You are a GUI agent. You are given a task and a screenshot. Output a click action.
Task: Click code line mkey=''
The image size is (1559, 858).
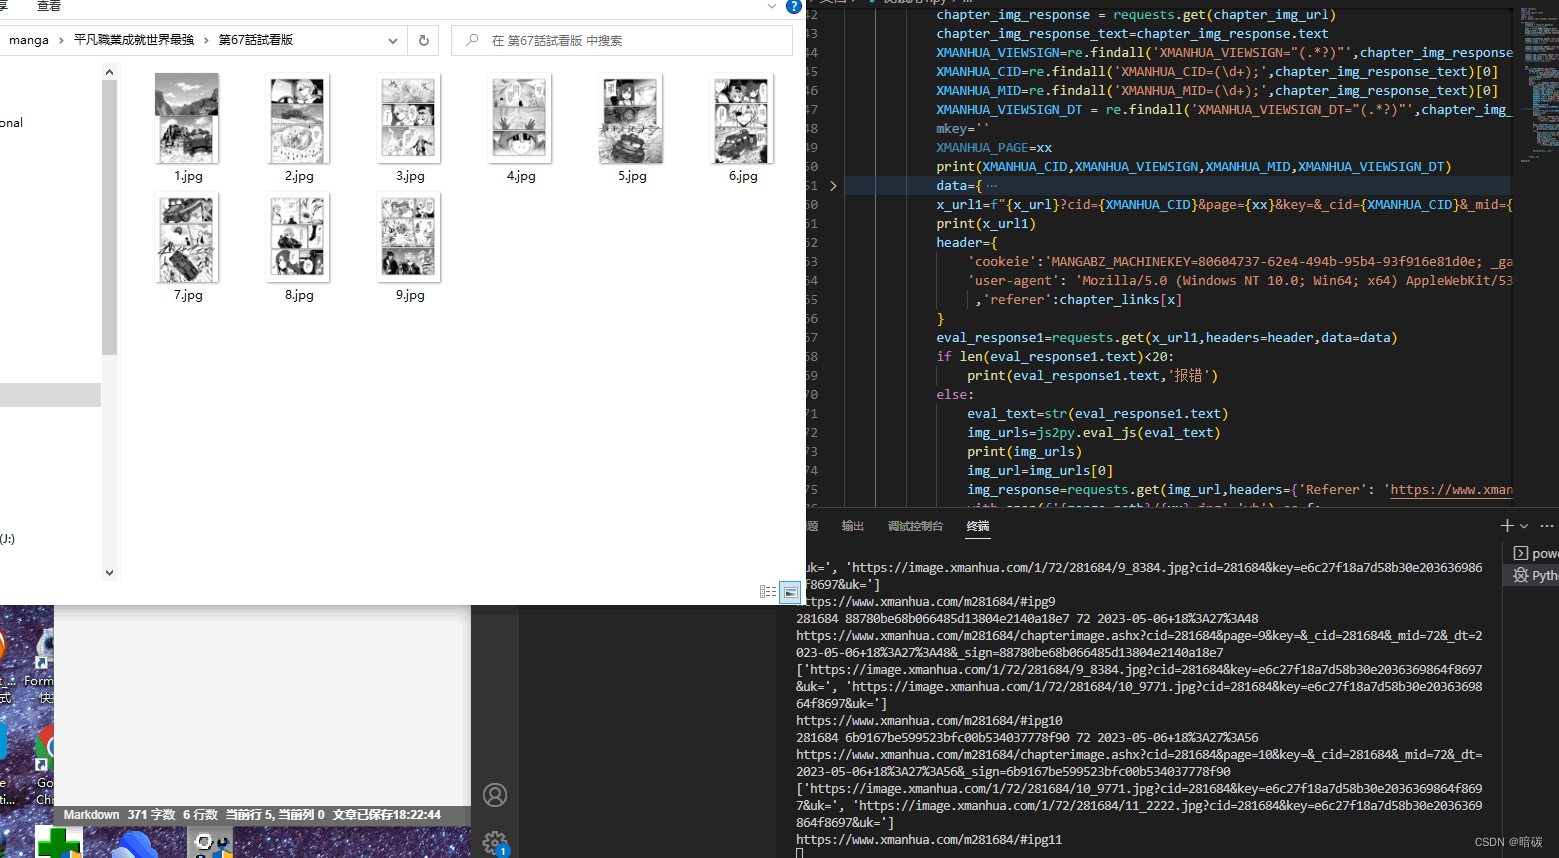[x=962, y=129]
